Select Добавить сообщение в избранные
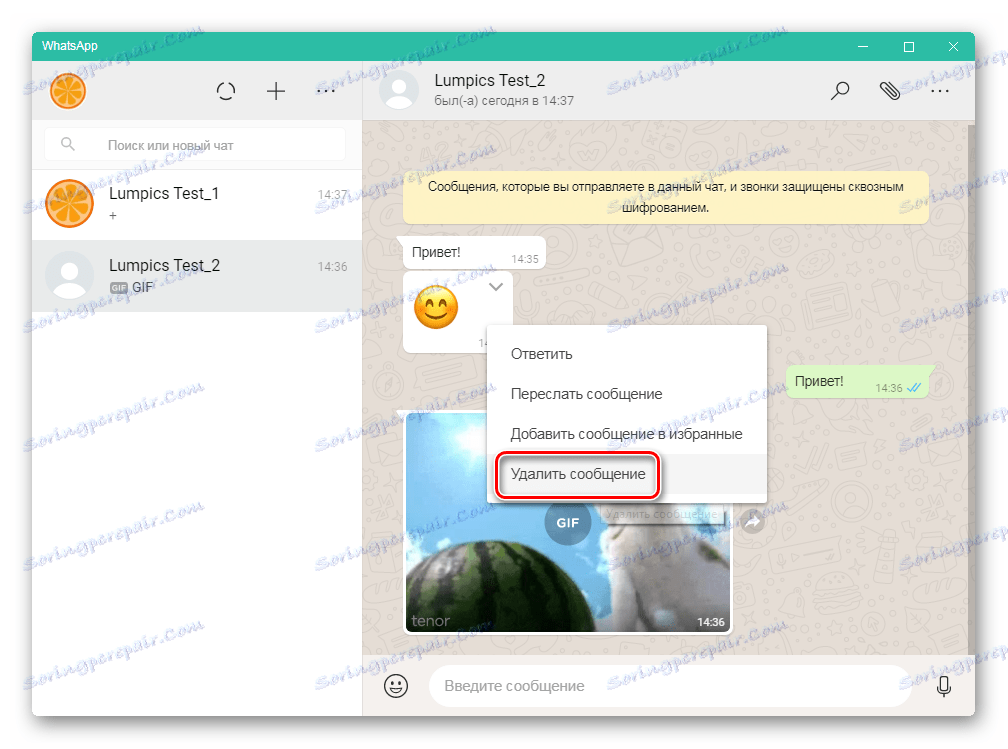1008x749 pixels. pos(627,434)
